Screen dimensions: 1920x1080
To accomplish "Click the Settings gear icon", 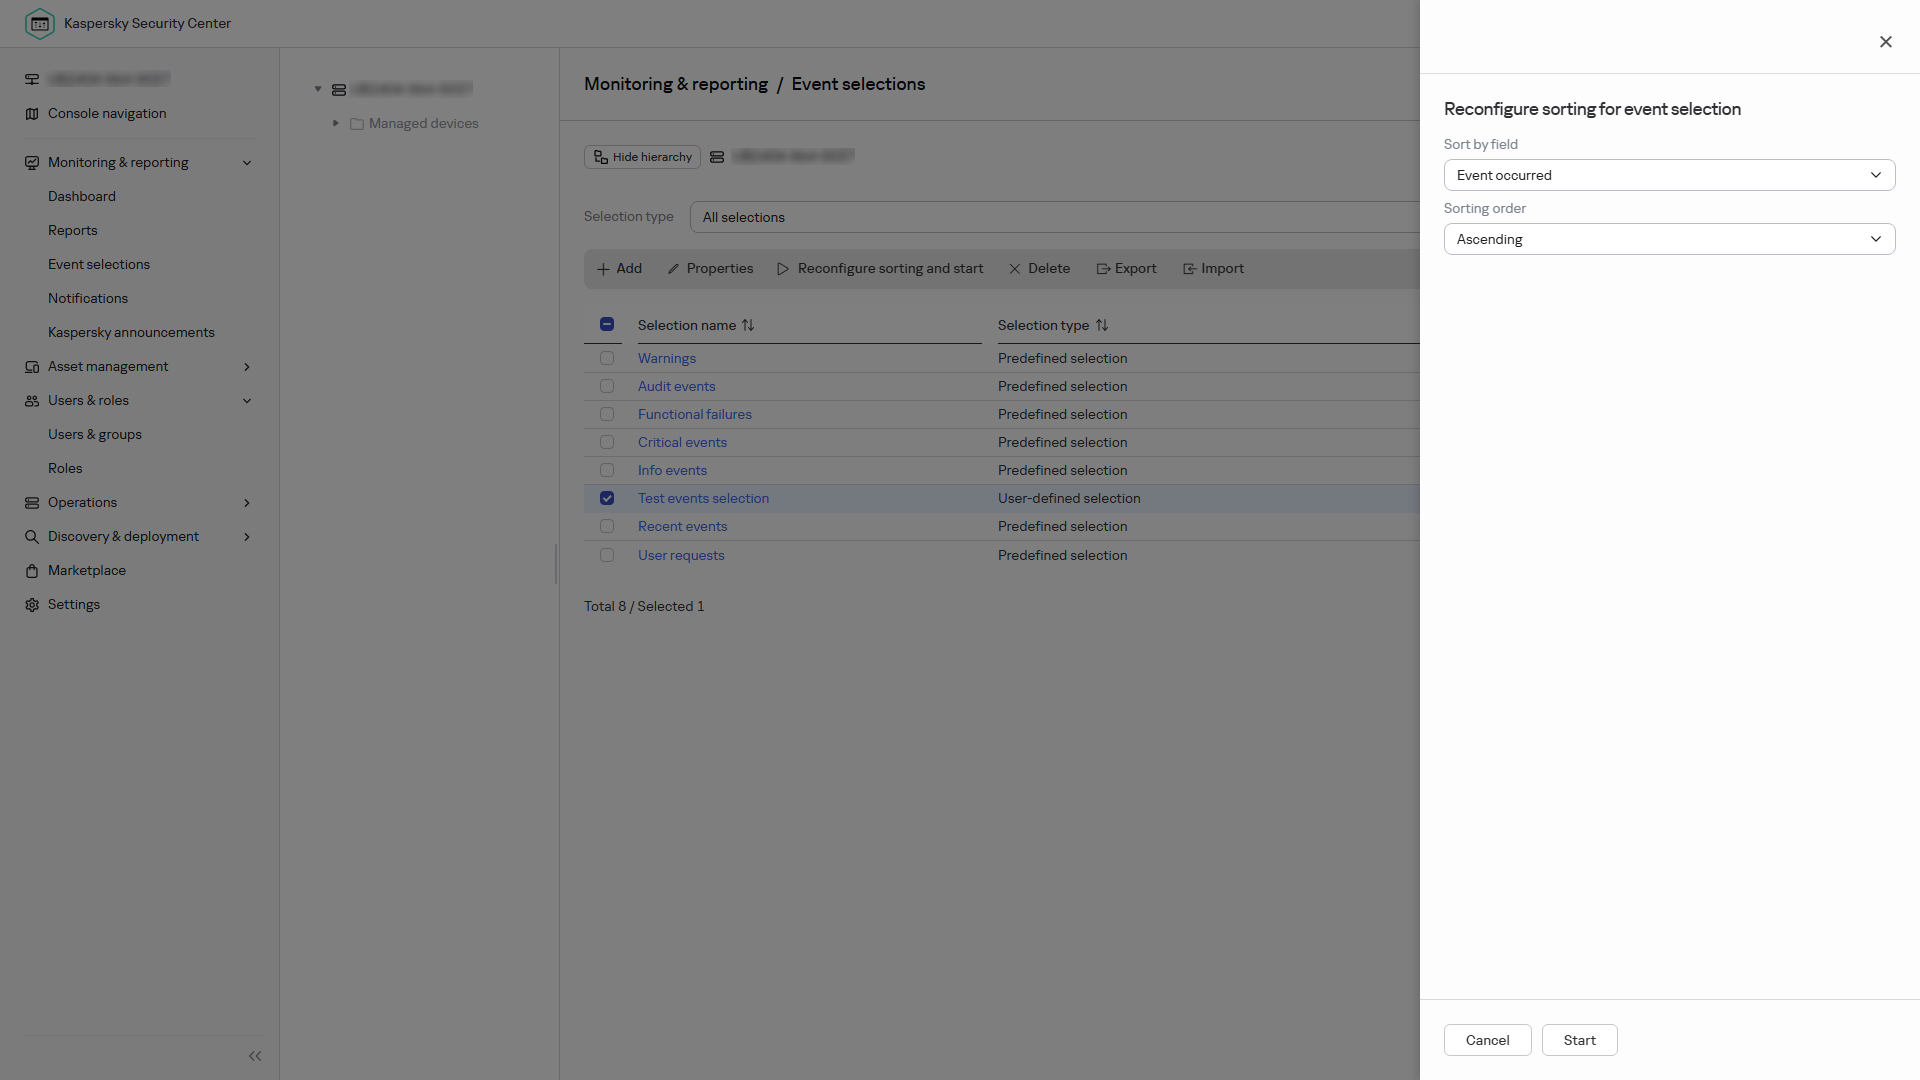I will click(32, 605).
